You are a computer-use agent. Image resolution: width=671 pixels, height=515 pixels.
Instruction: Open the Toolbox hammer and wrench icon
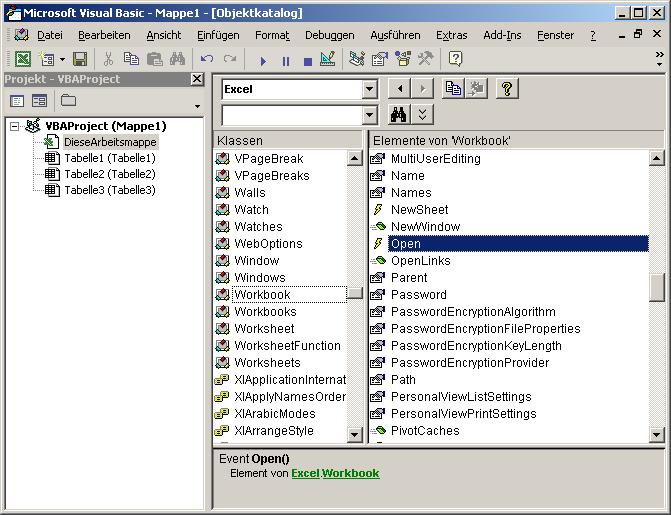[425, 59]
